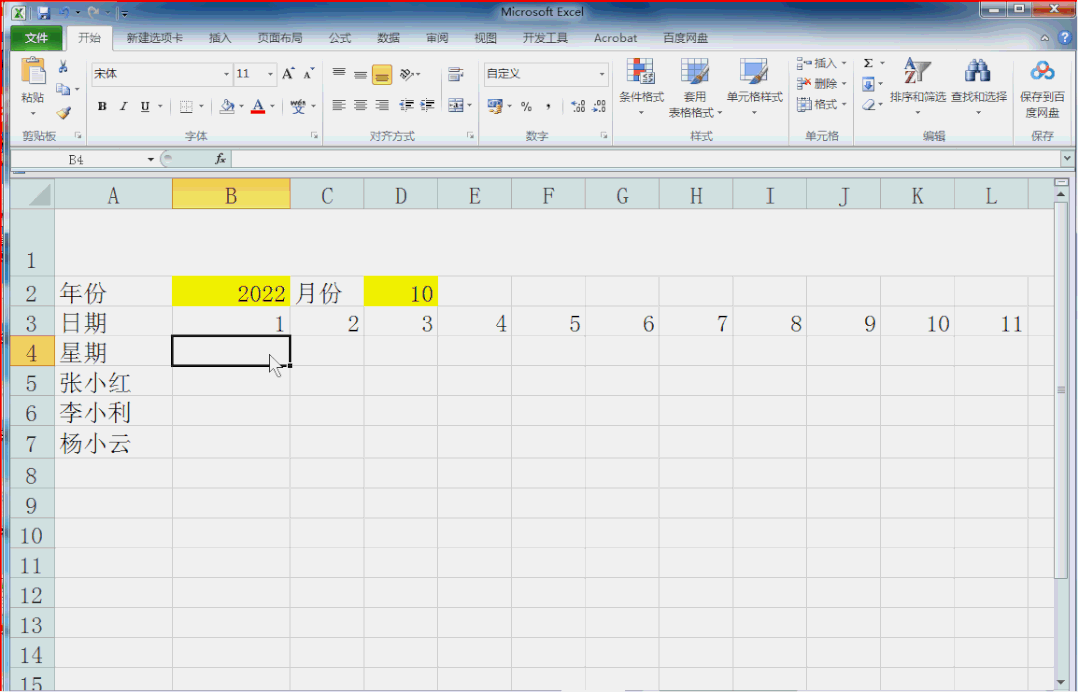Click the text orientation icon
This screenshot has height=693, width=1079.
407,74
